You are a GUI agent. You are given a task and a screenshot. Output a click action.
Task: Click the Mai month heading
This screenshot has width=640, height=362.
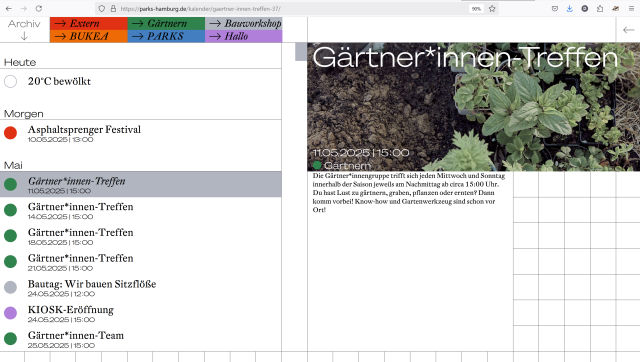[x=13, y=165]
